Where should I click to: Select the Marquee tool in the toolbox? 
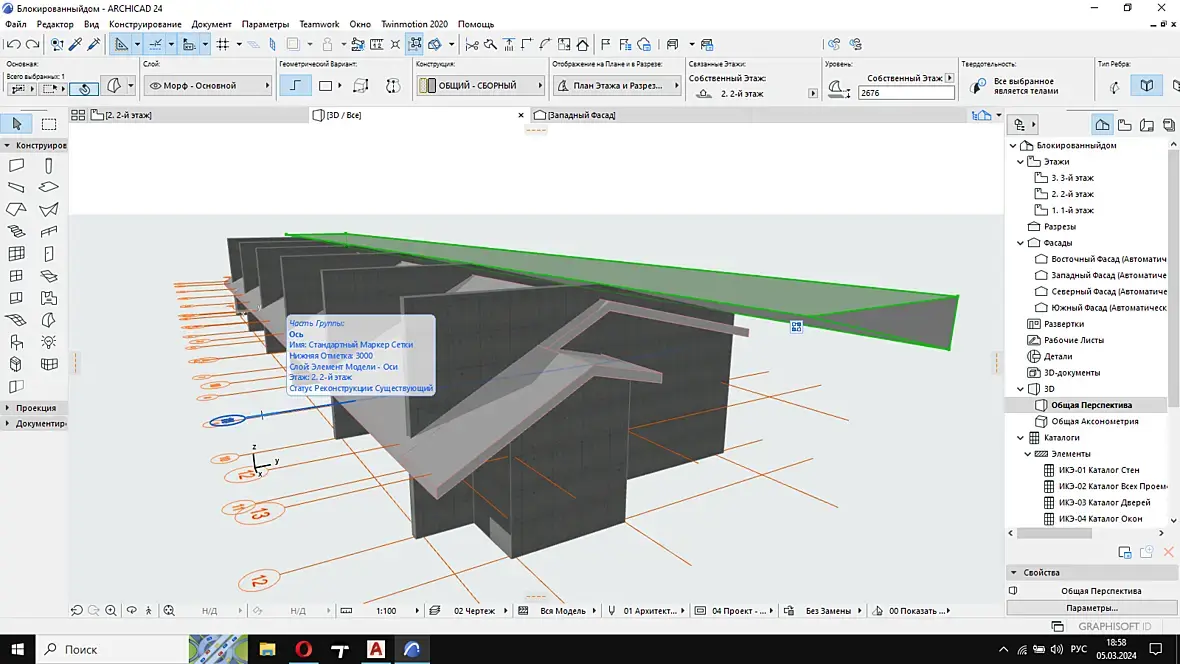point(48,124)
